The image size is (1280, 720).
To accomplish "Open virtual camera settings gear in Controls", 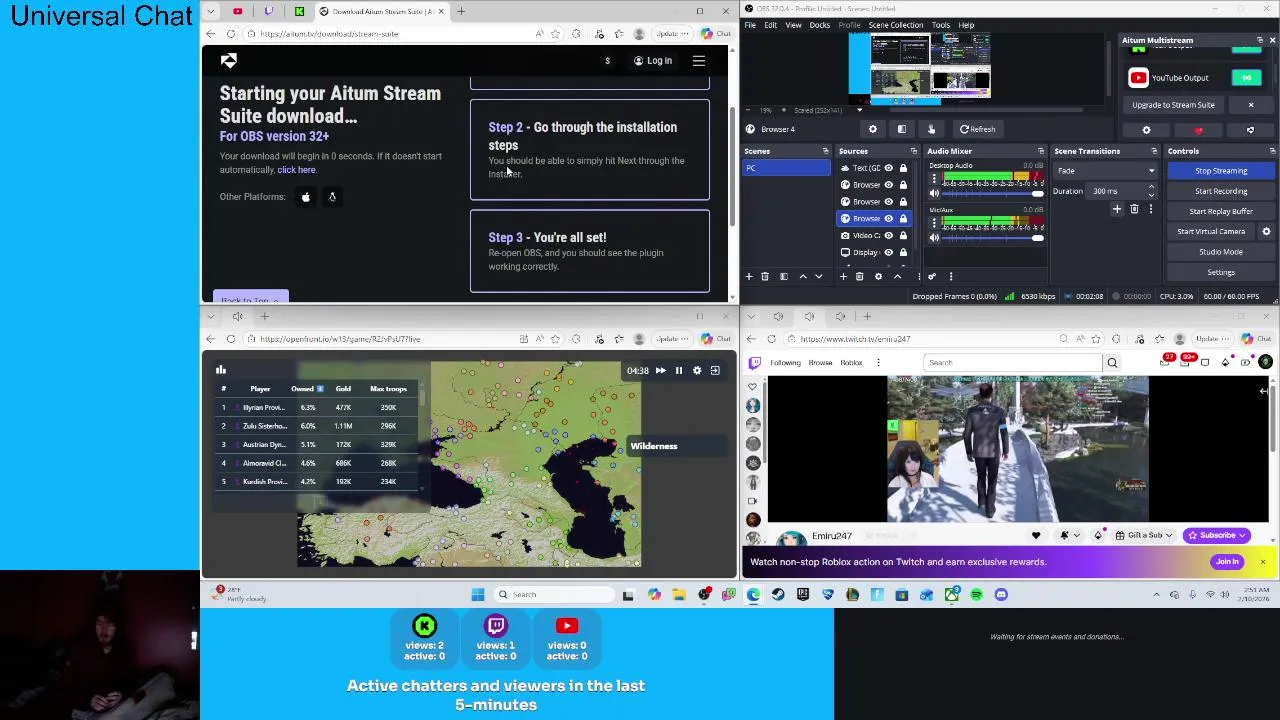I will [1266, 231].
